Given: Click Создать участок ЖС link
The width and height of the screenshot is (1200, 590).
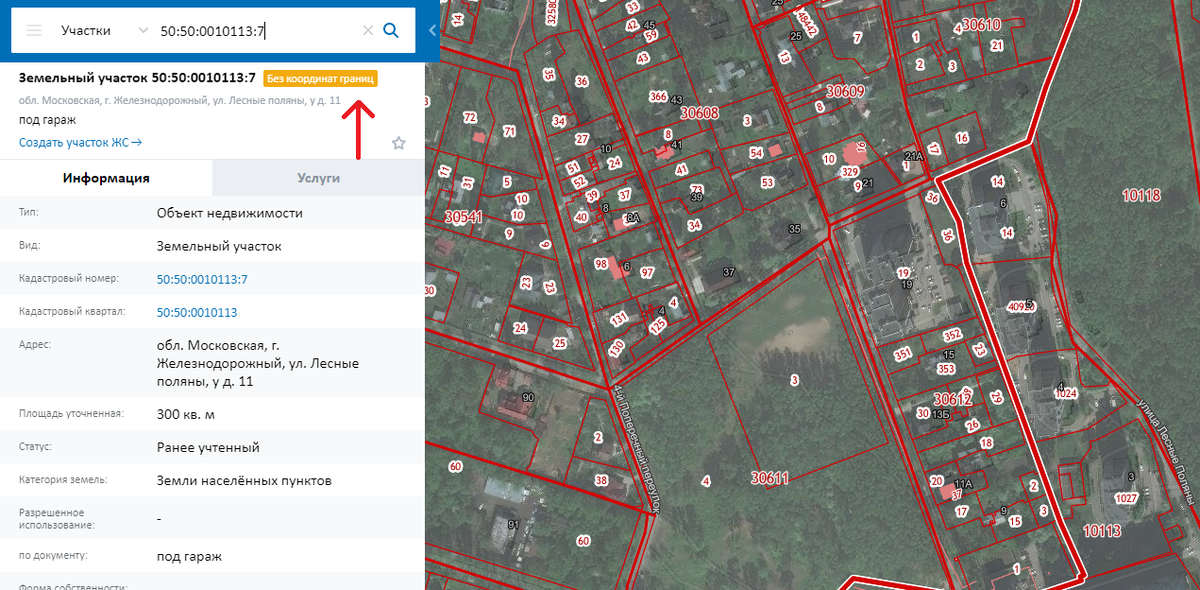Looking at the screenshot, I should pos(80,142).
